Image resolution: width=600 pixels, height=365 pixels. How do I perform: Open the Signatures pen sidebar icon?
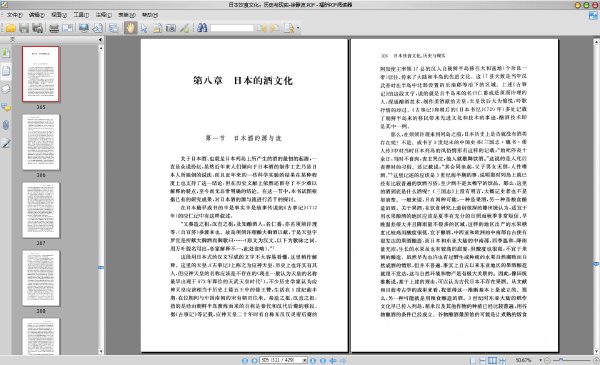(6, 143)
